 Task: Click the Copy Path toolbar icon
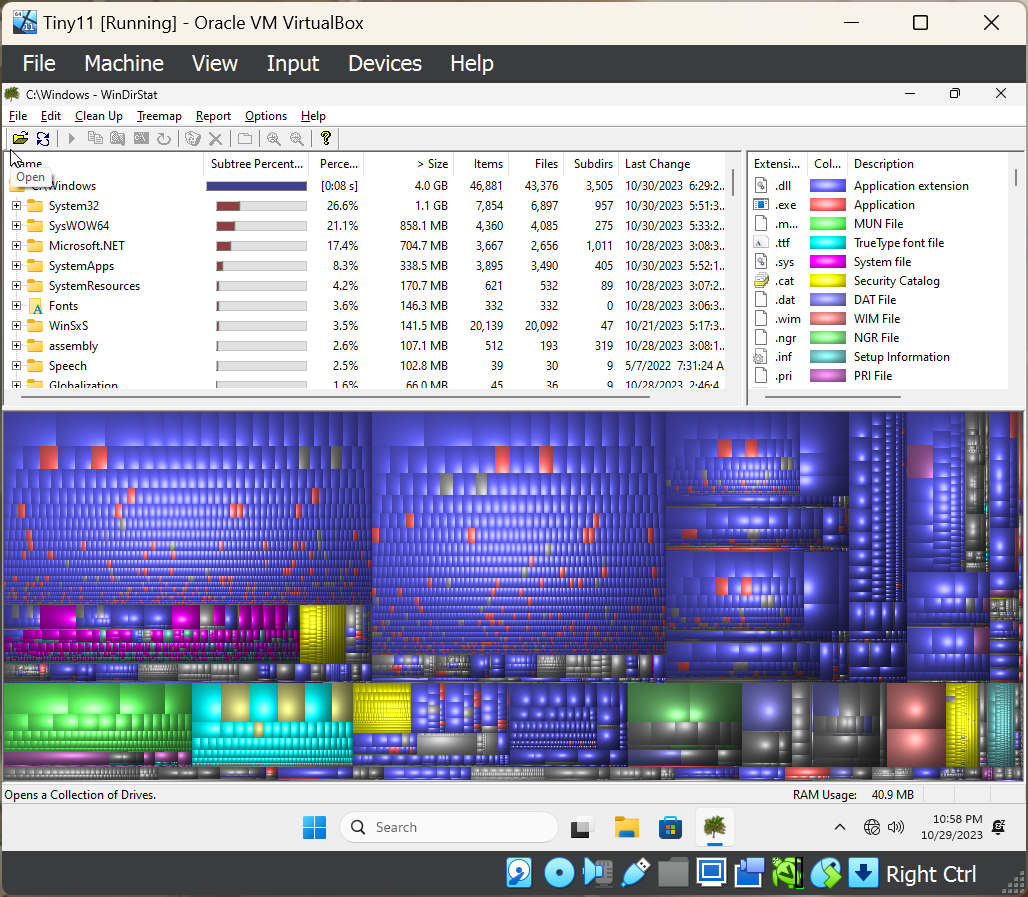[x=95, y=138]
